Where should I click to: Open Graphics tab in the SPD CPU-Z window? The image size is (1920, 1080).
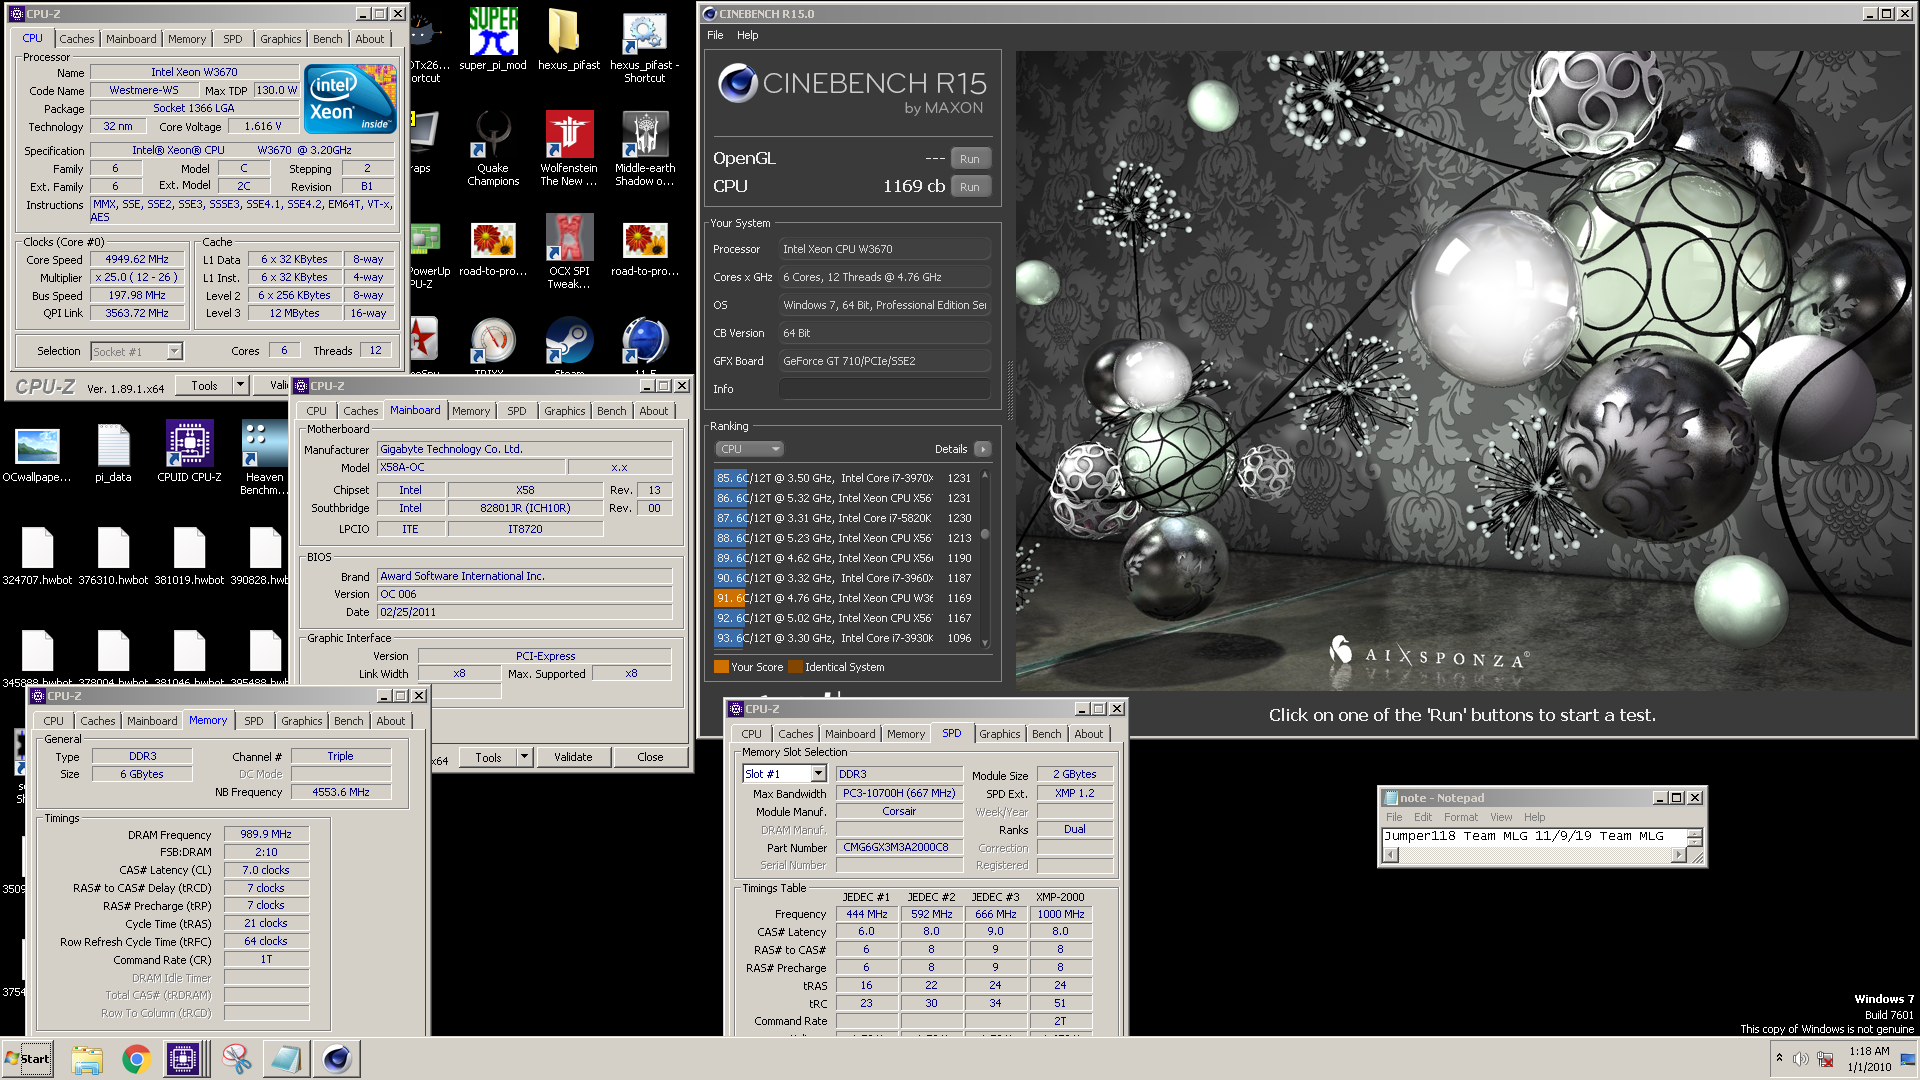pos(1000,734)
